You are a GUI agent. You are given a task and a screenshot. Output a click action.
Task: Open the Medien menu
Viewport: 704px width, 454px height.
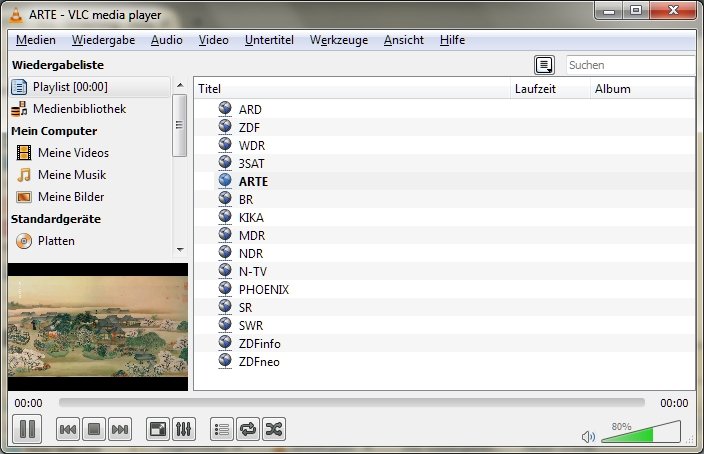point(36,40)
